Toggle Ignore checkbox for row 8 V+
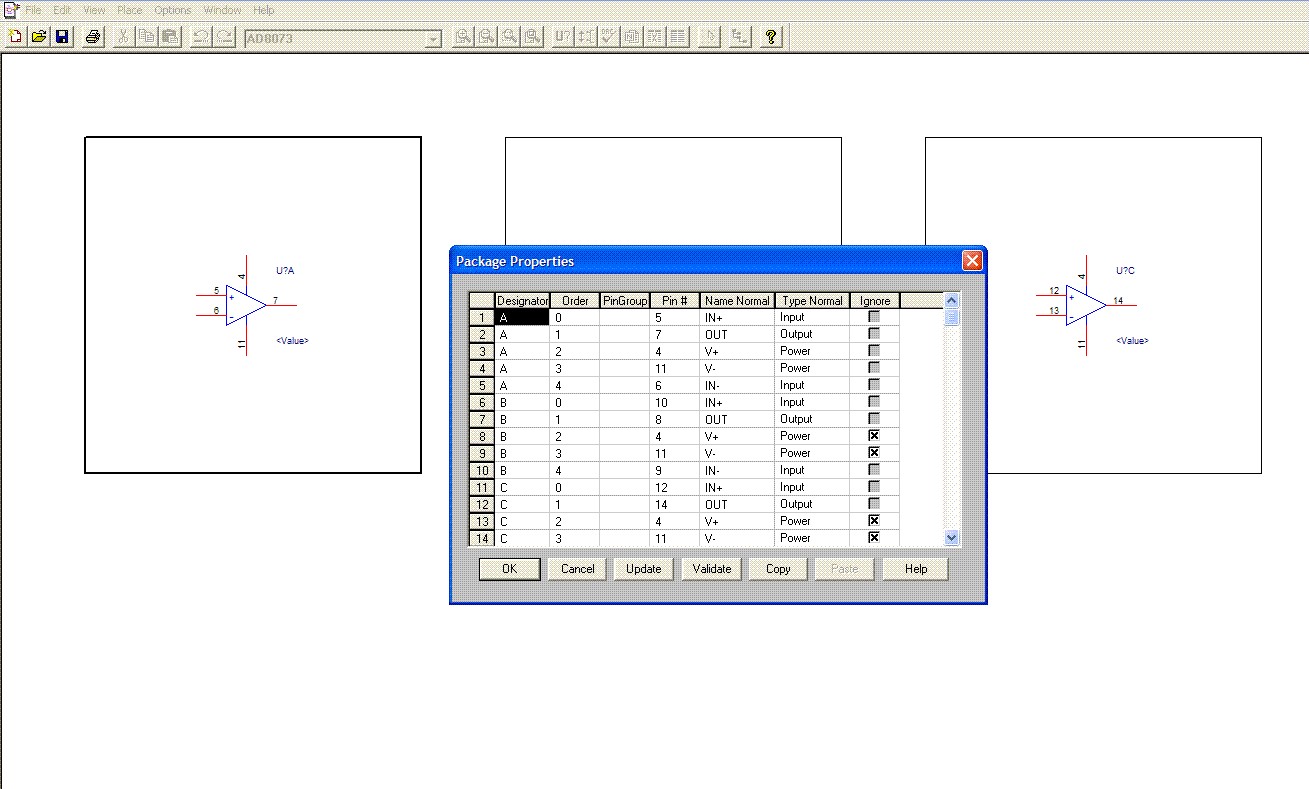The width and height of the screenshot is (1309, 789). [x=874, y=436]
